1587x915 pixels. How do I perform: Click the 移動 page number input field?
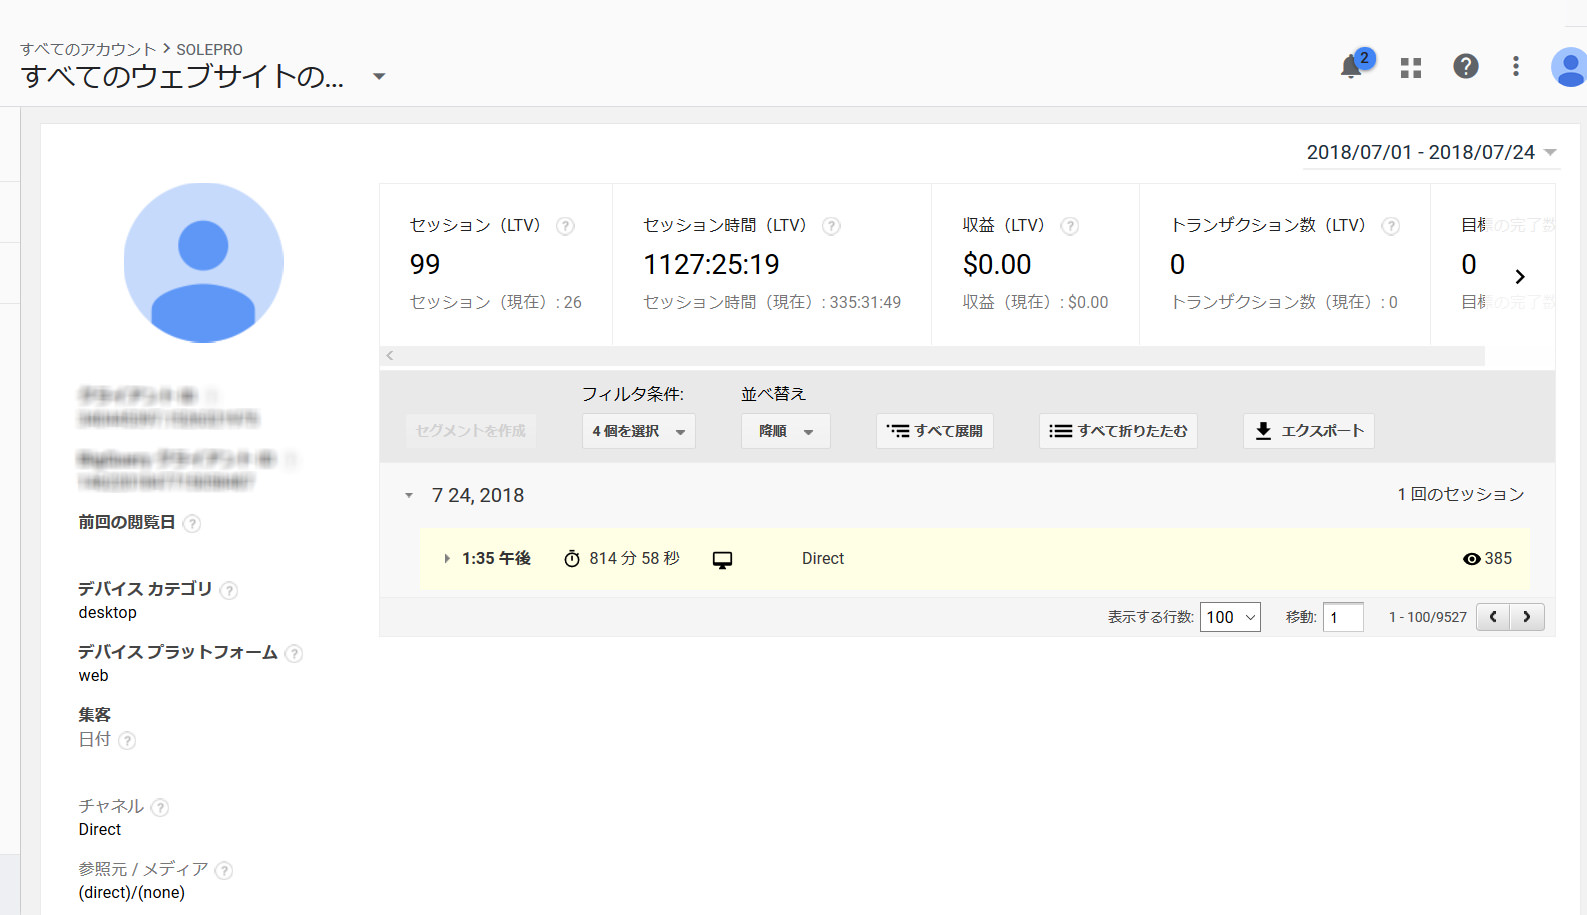(1343, 617)
